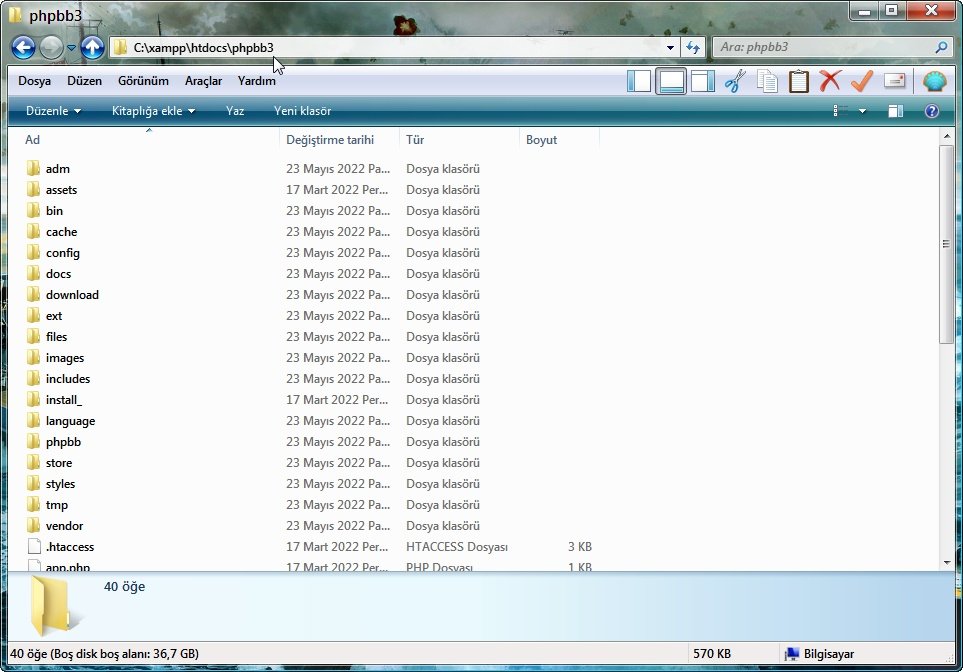Select the download folder

tap(72, 295)
